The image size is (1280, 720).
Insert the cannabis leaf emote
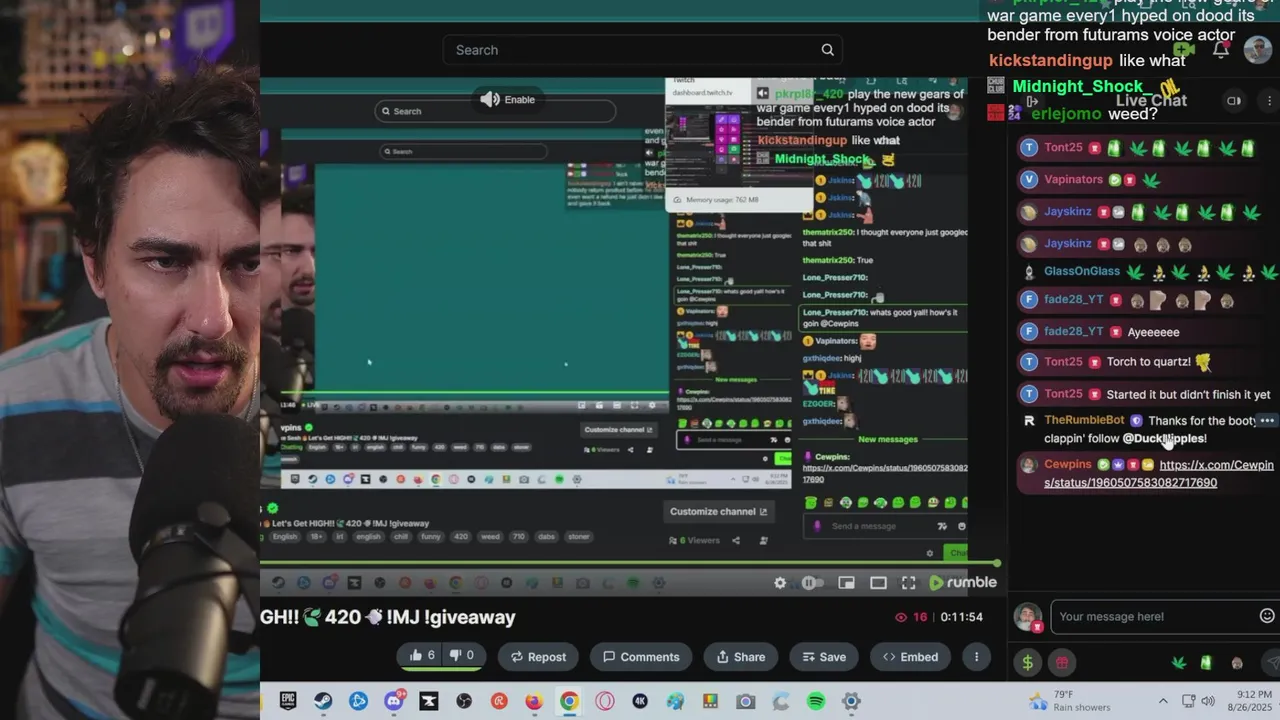pyautogui.click(x=1179, y=663)
